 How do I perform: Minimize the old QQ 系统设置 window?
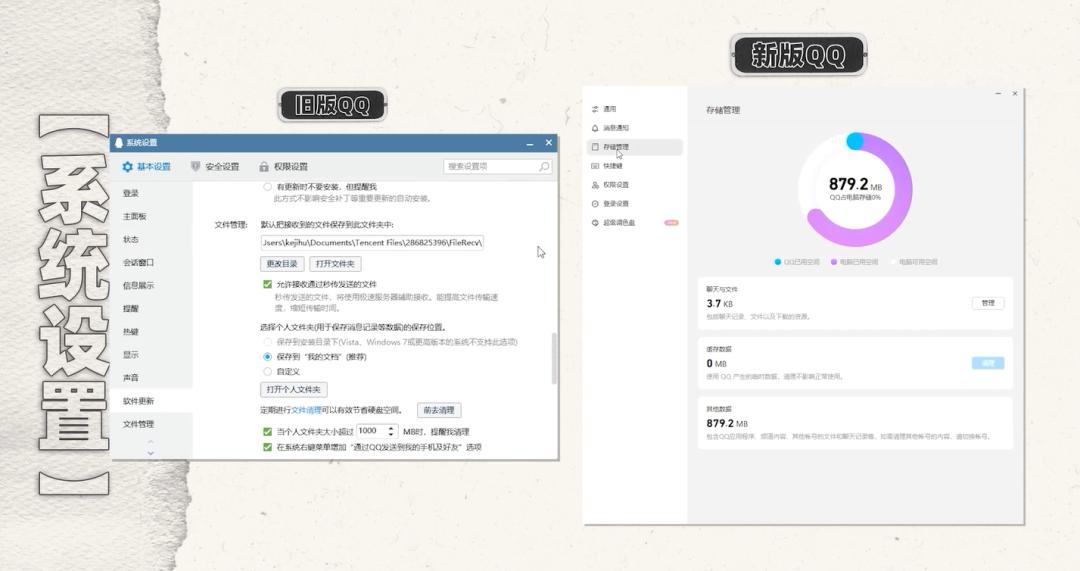pyautogui.click(x=530, y=143)
